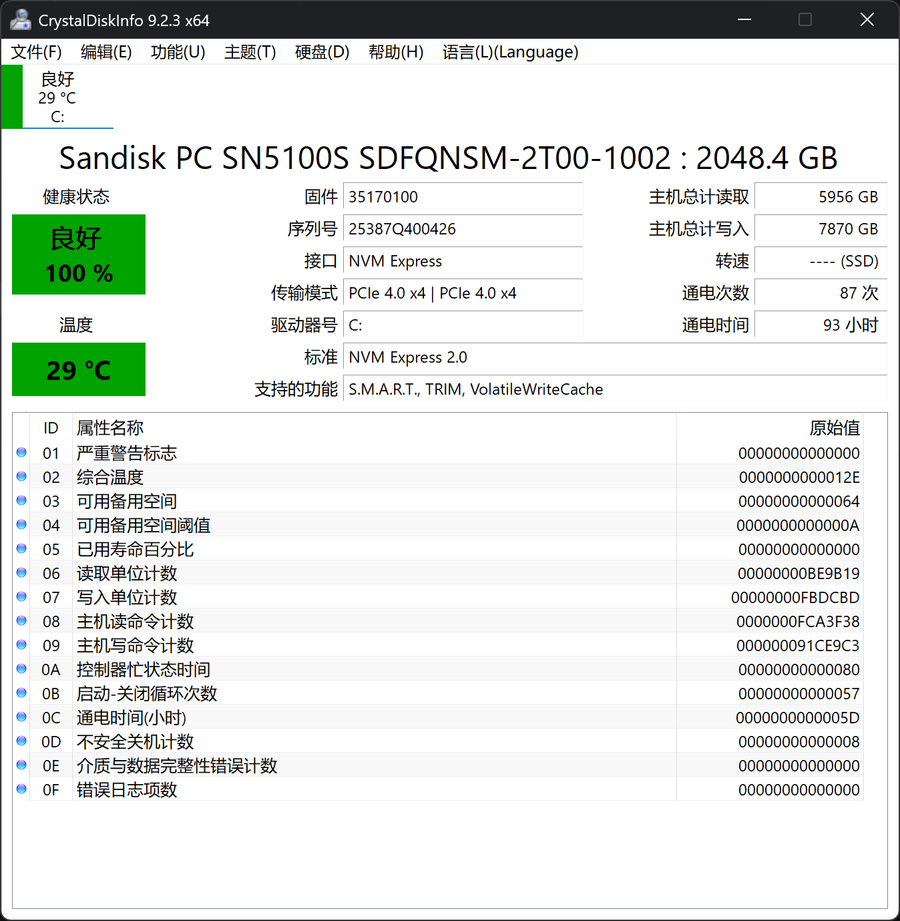Click status dot beside 综合温度 row
Image resolution: width=900 pixels, height=921 pixels.
click(x=22, y=477)
